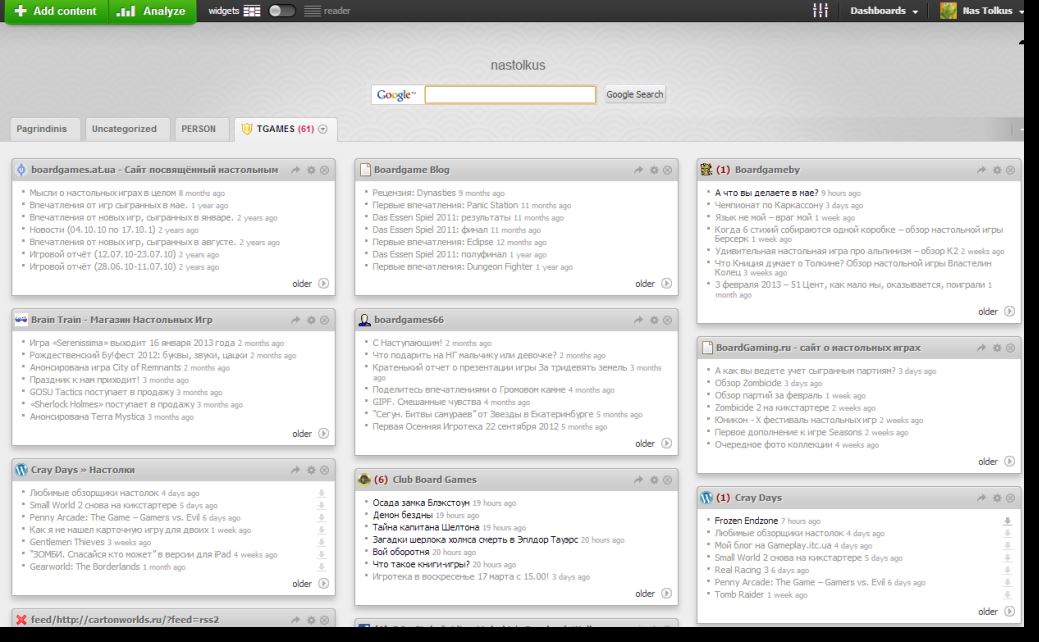Screen dimensions: 1039x642
Task: Select the widgets grid view icon
Action: pos(252,11)
